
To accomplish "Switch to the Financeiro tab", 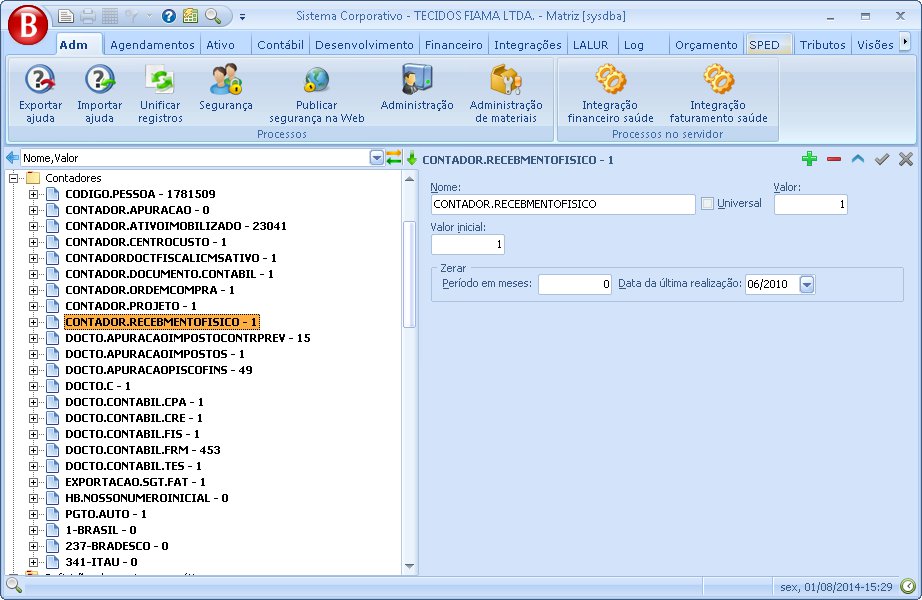I will pyautogui.click(x=453, y=45).
